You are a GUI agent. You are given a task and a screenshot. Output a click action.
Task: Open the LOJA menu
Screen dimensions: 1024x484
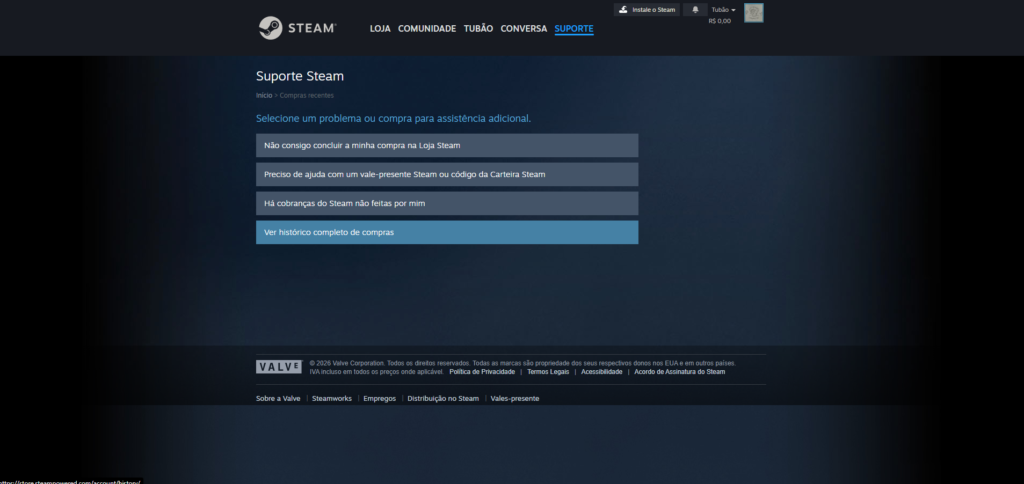click(380, 29)
